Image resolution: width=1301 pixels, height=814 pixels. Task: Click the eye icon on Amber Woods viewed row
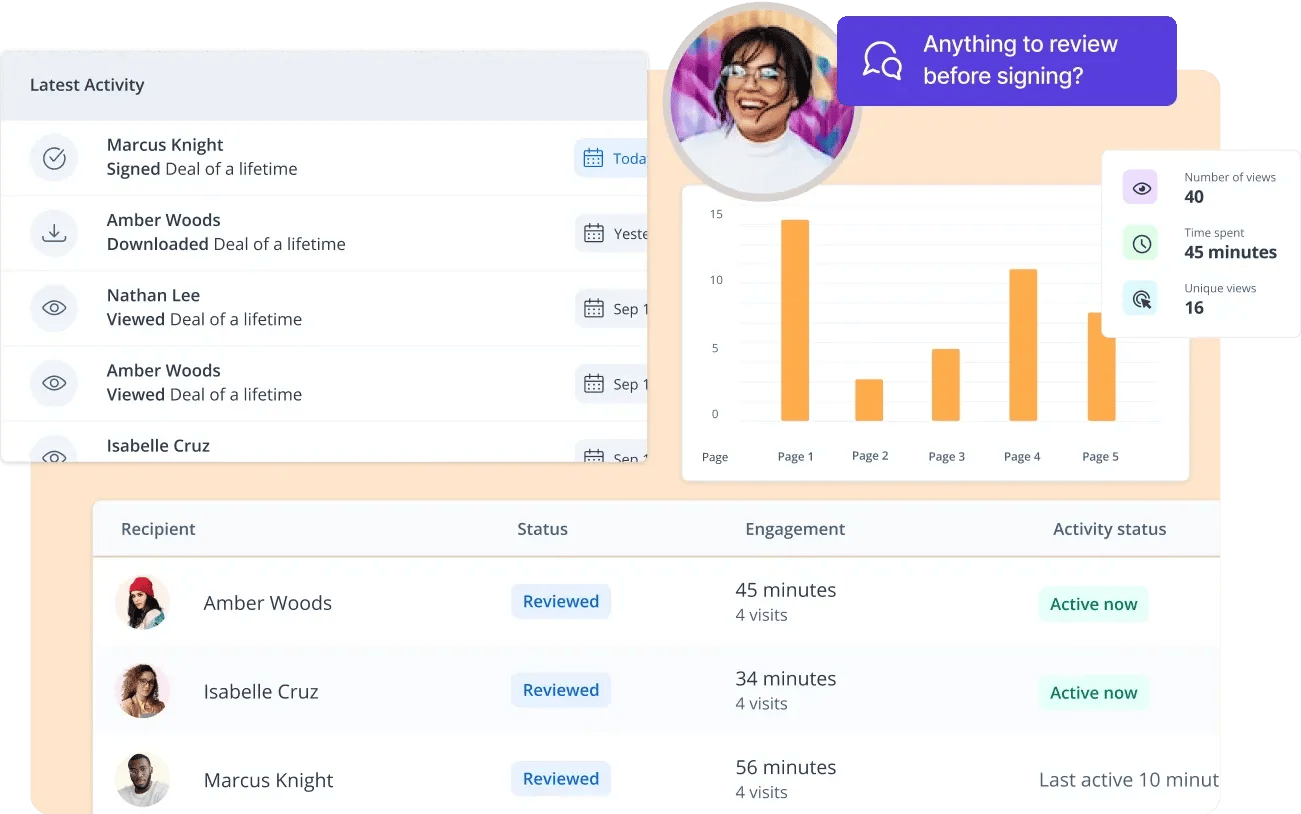click(x=54, y=383)
